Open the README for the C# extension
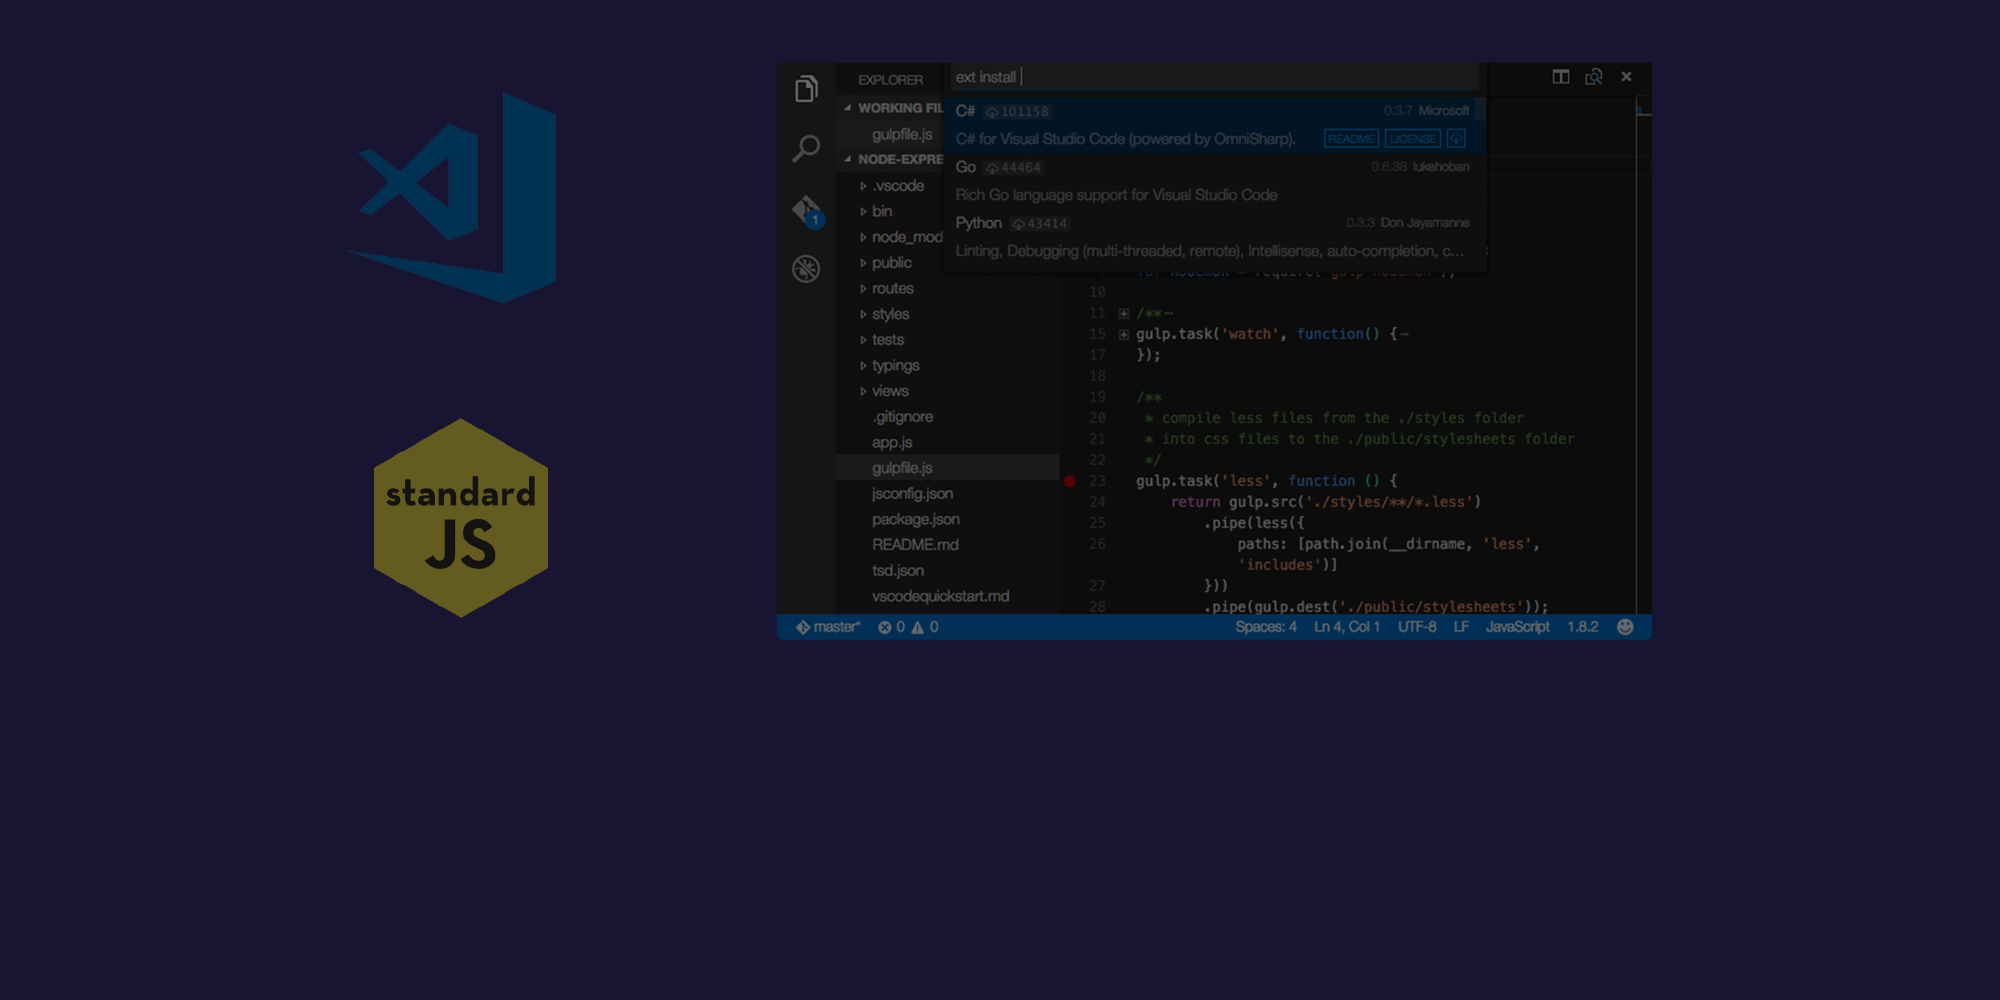This screenshot has height=1000, width=2000. (1351, 138)
